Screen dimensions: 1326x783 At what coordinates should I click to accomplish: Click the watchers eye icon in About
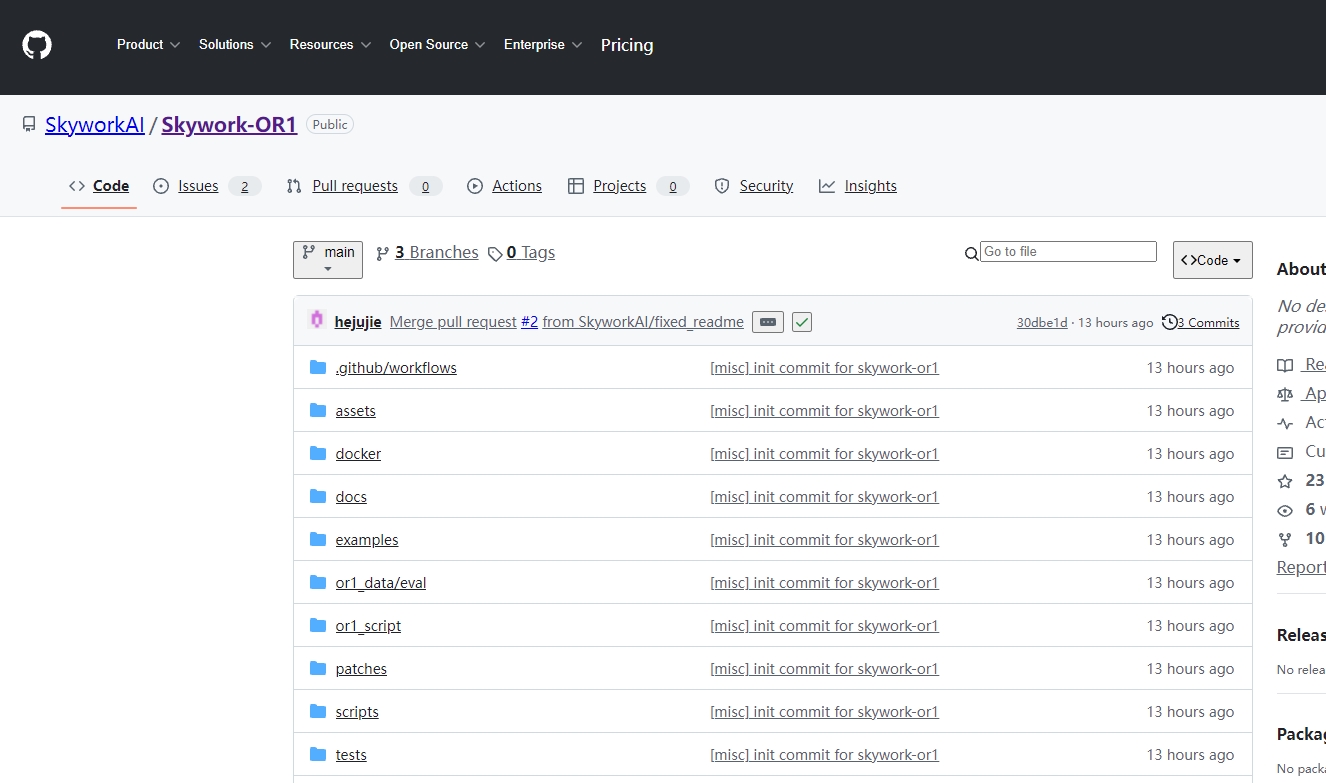(x=1285, y=510)
